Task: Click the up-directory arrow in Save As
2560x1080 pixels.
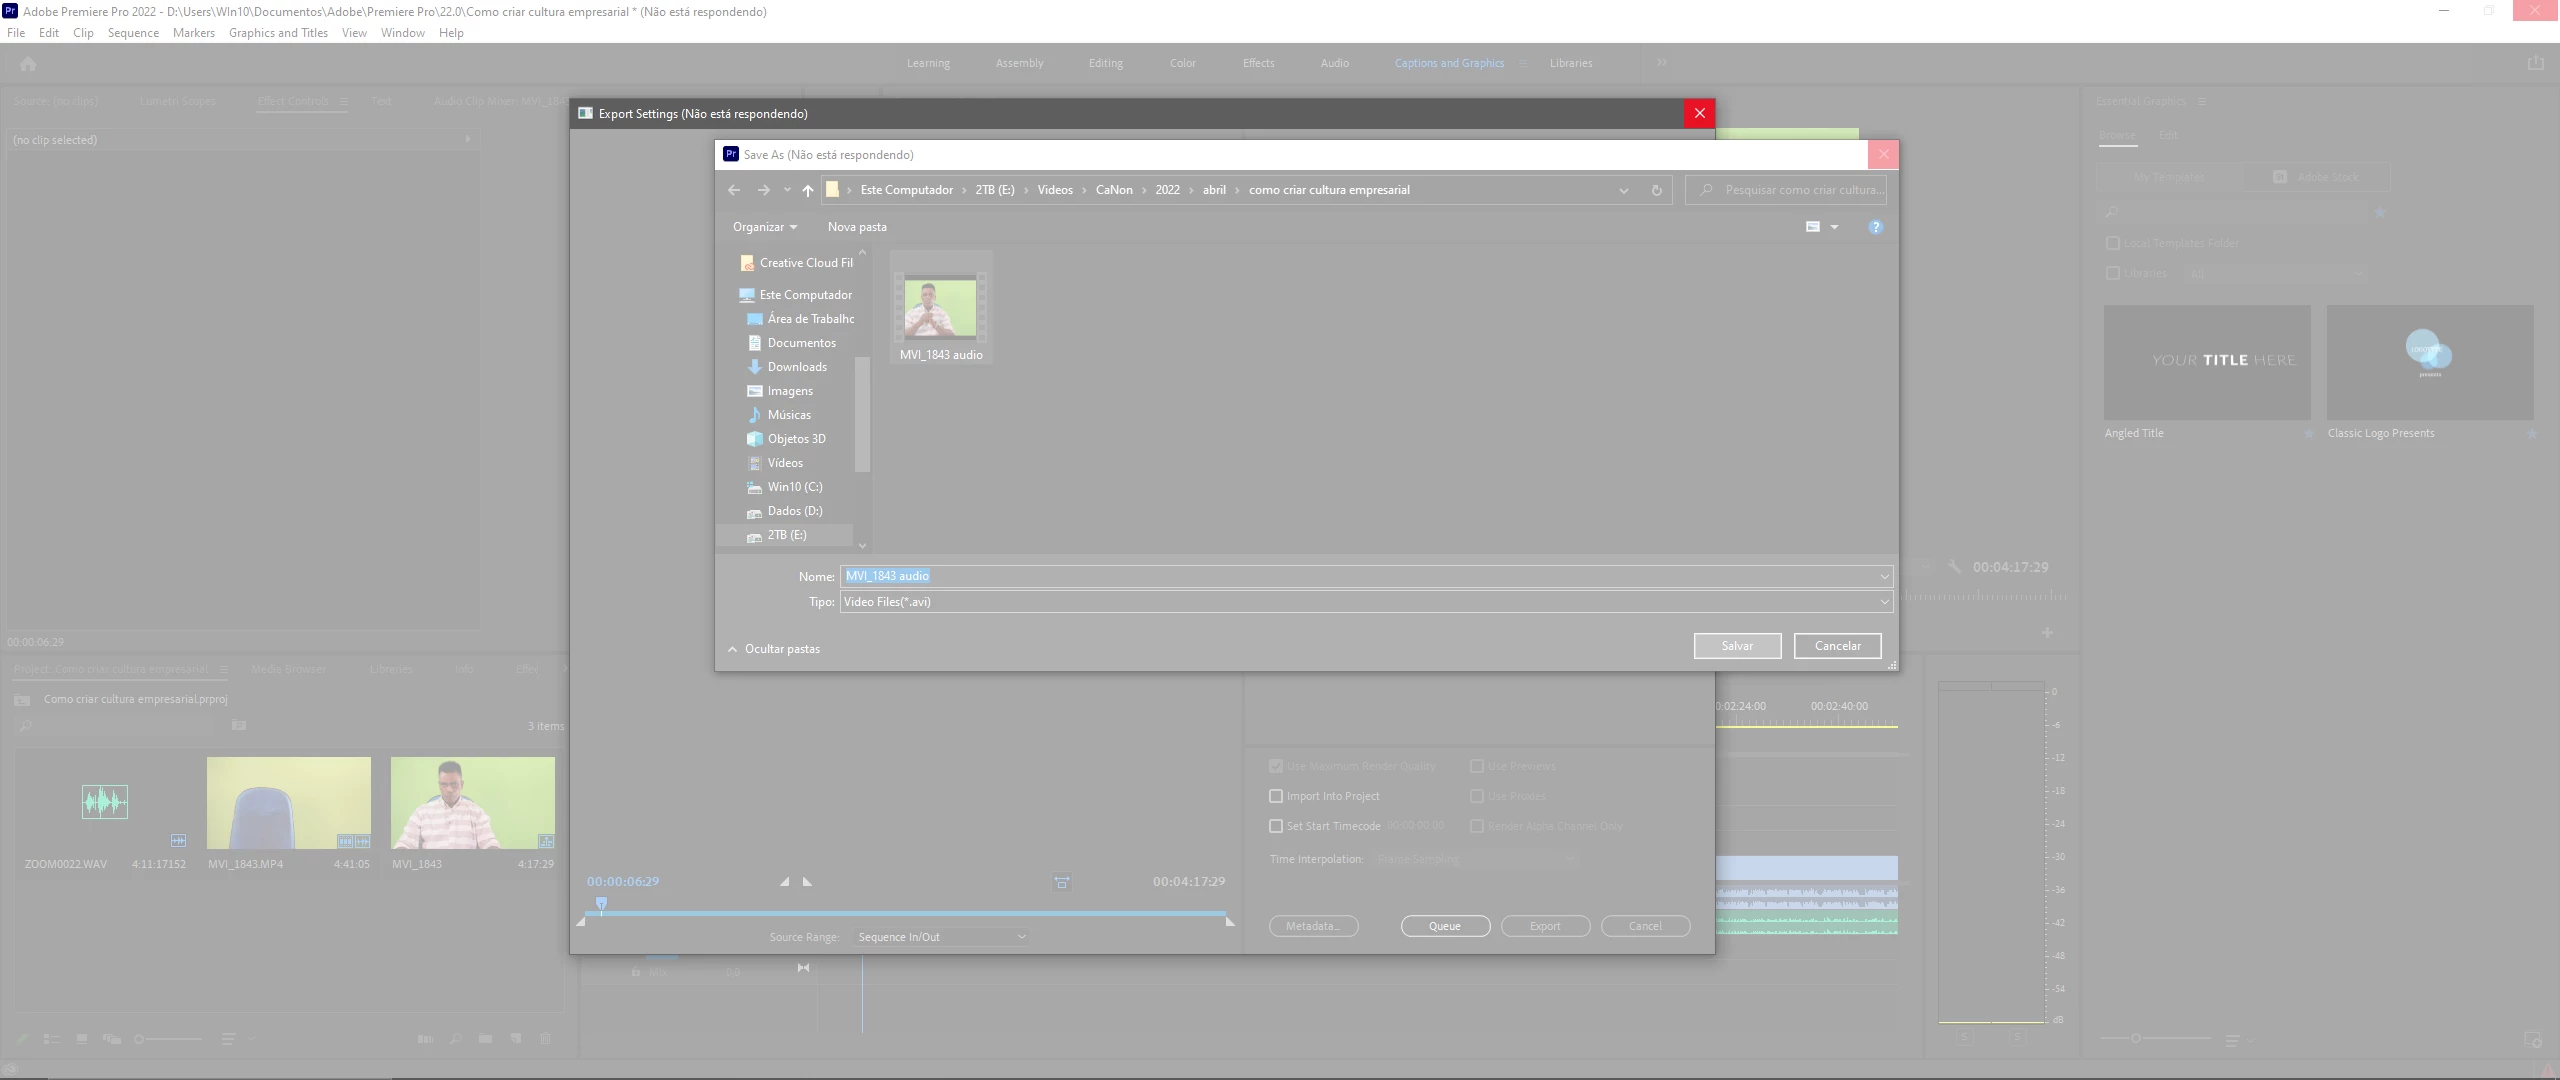Action: tap(808, 190)
